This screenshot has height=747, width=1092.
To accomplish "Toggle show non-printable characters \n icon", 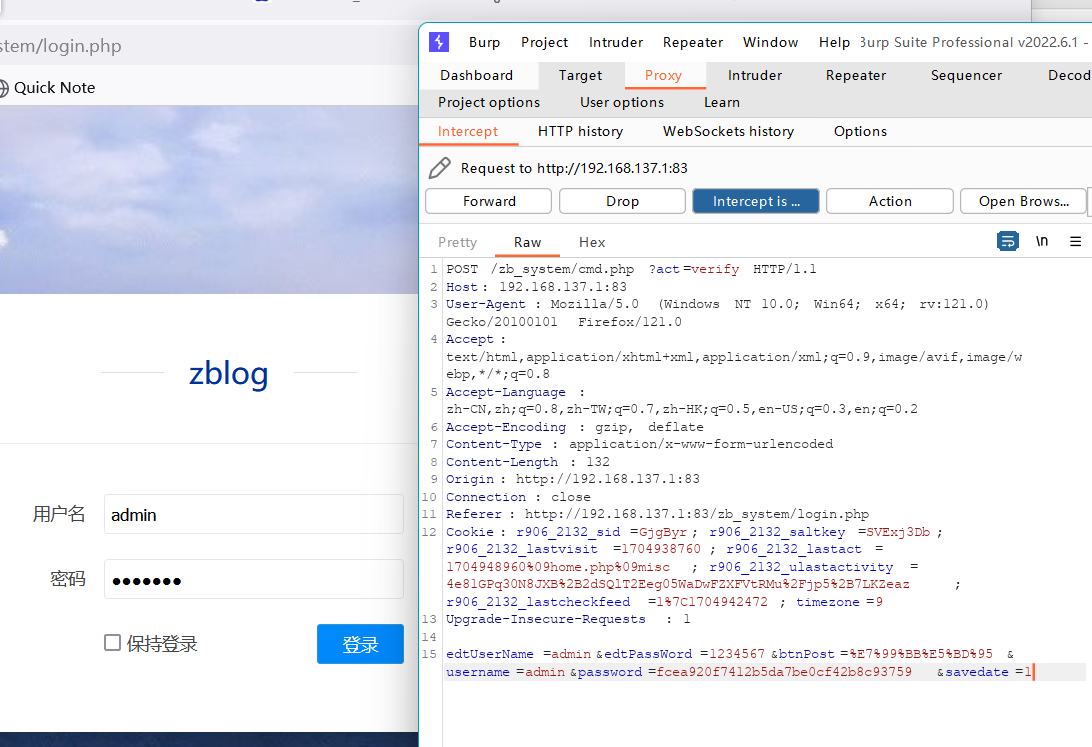I will (1042, 242).
